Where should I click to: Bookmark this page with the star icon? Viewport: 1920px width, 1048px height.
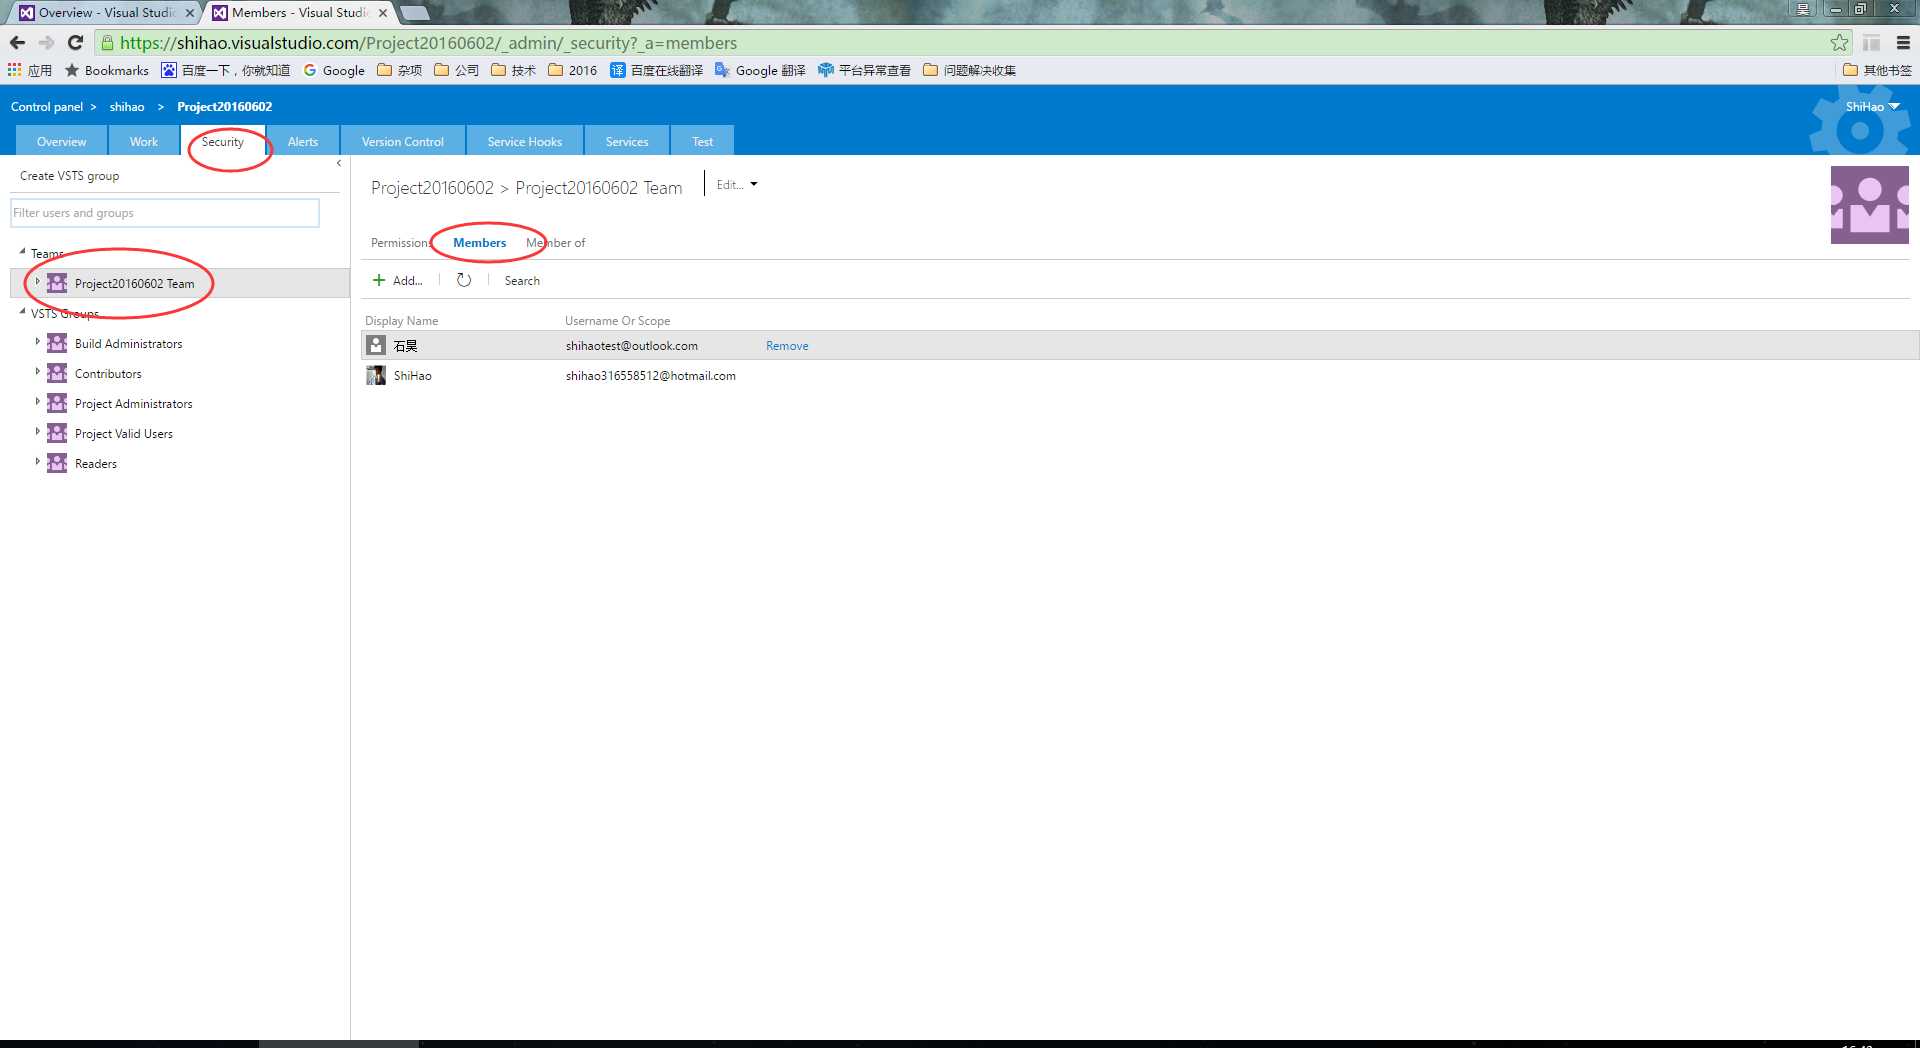pos(1839,43)
